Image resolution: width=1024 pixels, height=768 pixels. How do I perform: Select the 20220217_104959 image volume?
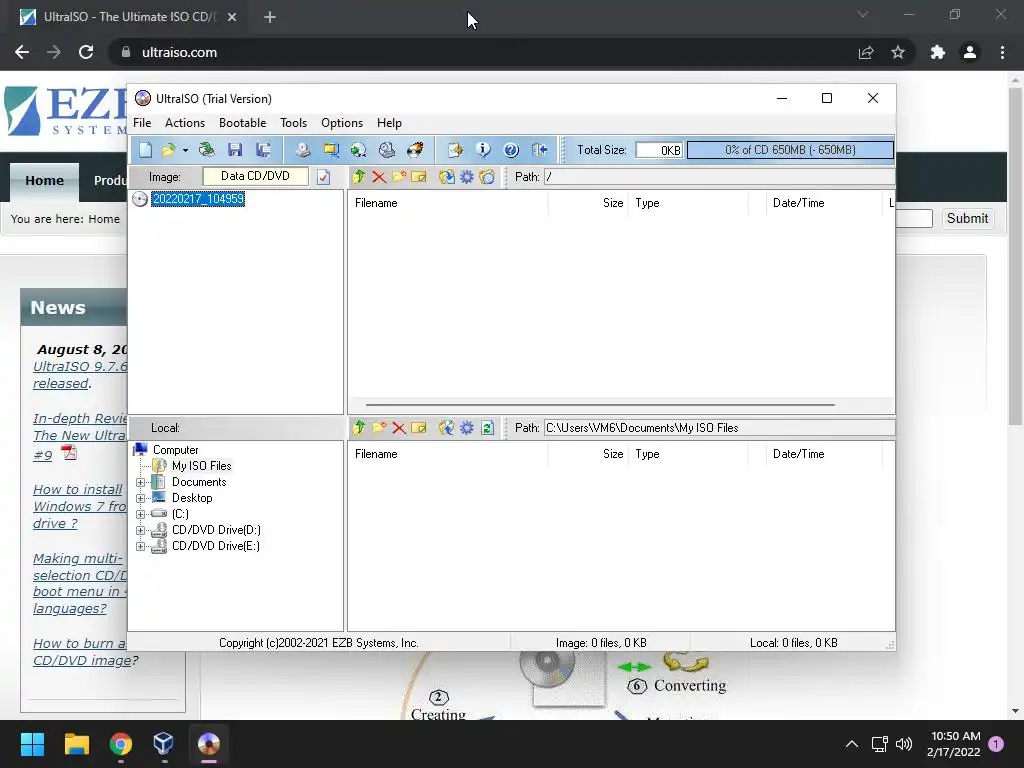[x=198, y=199]
